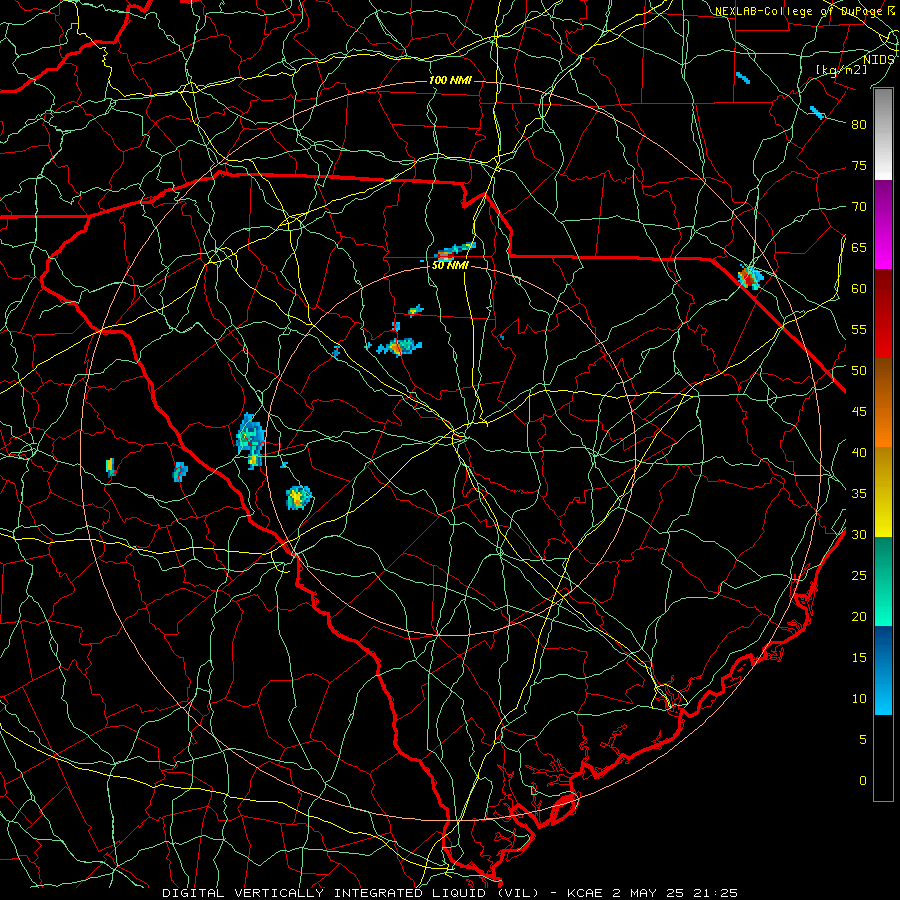Click the [kg/m2] units label

841,69
